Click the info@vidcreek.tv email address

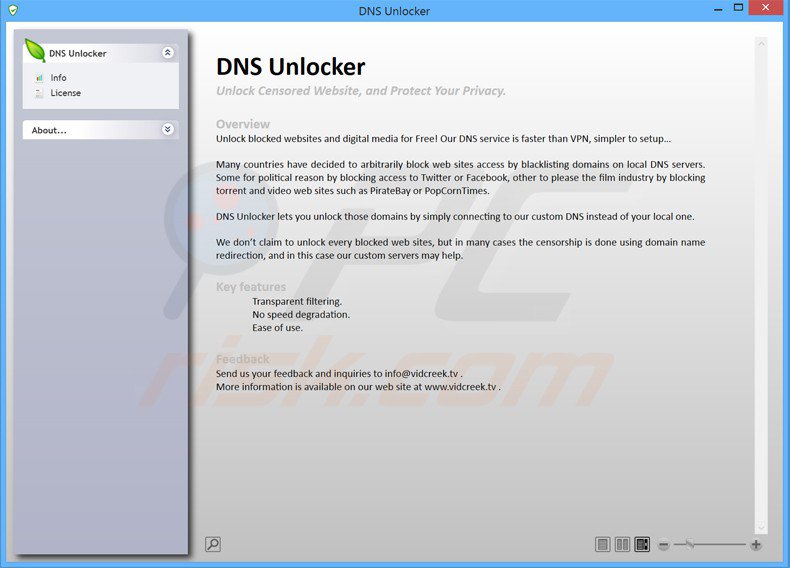[x=421, y=374]
